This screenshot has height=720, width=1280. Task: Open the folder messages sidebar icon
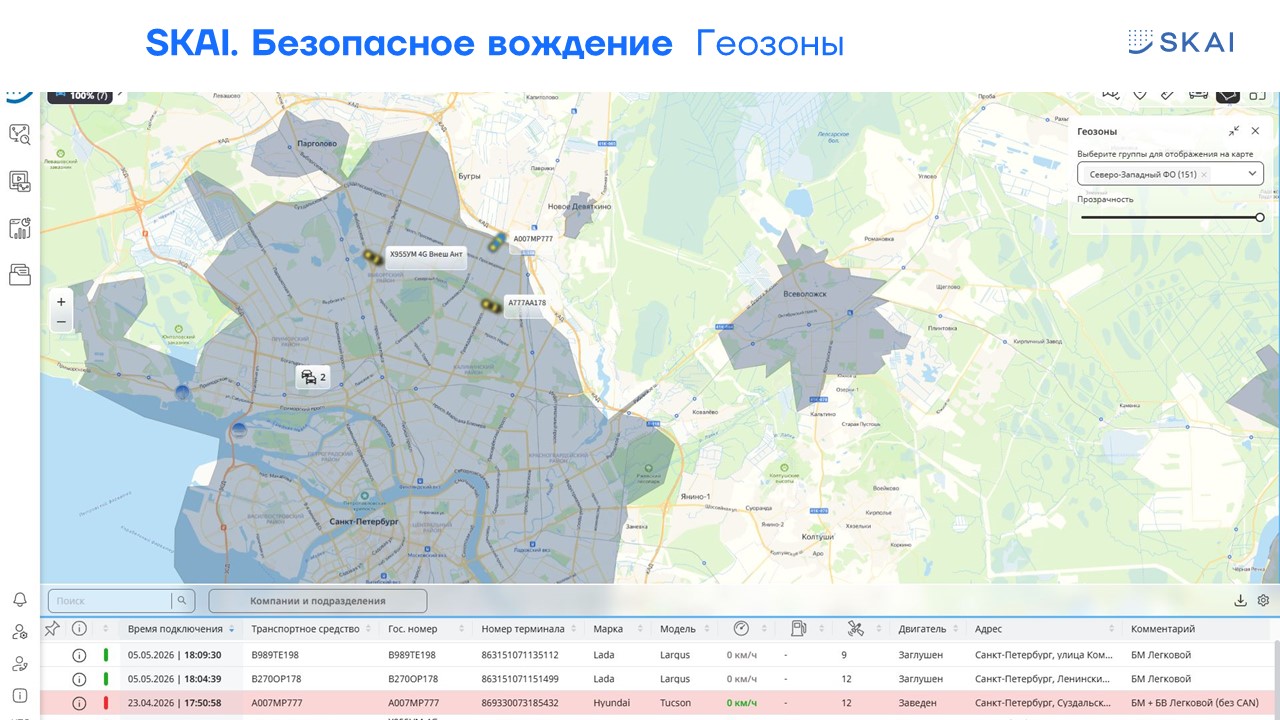[x=20, y=274]
